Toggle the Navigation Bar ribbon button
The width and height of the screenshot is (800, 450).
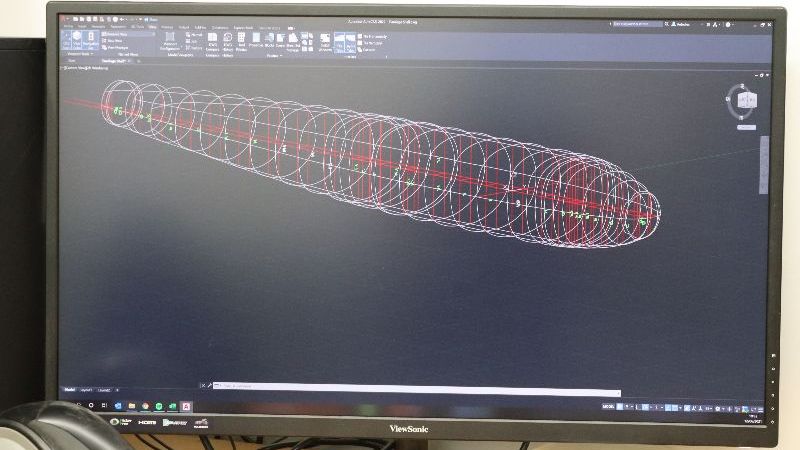point(91,40)
